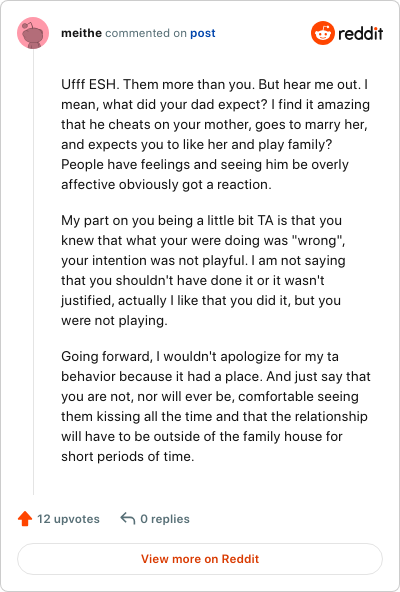Open meithe's pink avatar image
400x592 pixels.
(x=33, y=33)
